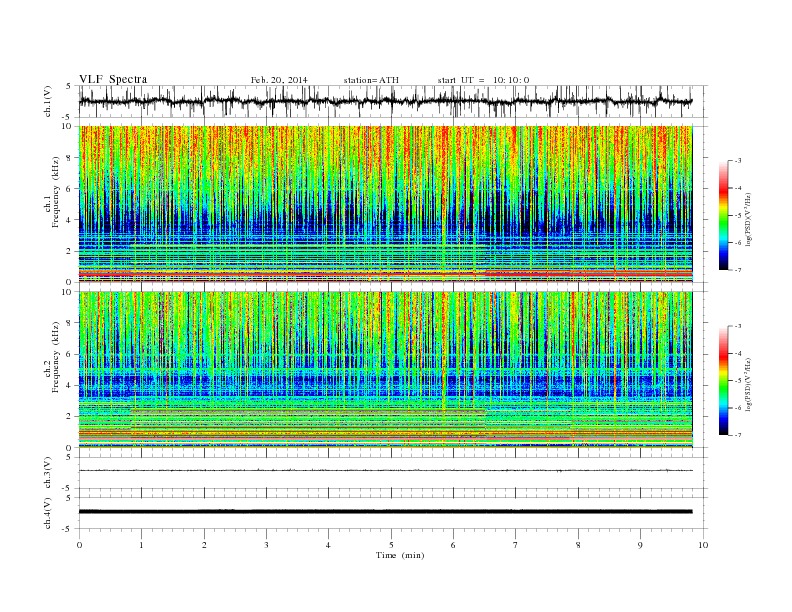This screenshot has height=612, width=792.
Task: Click the ch.2 'Frequency (kHz)' axis label
Action: tap(56, 358)
